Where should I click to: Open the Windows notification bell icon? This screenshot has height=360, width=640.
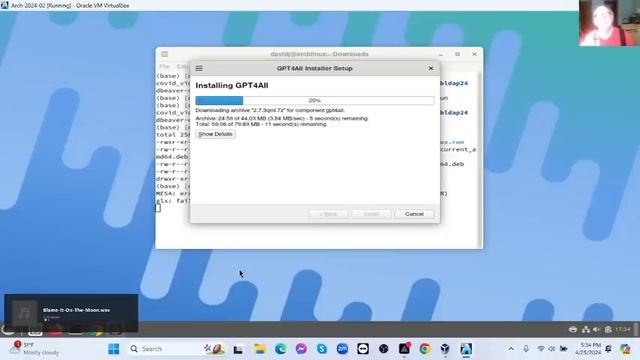click(x=609, y=349)
